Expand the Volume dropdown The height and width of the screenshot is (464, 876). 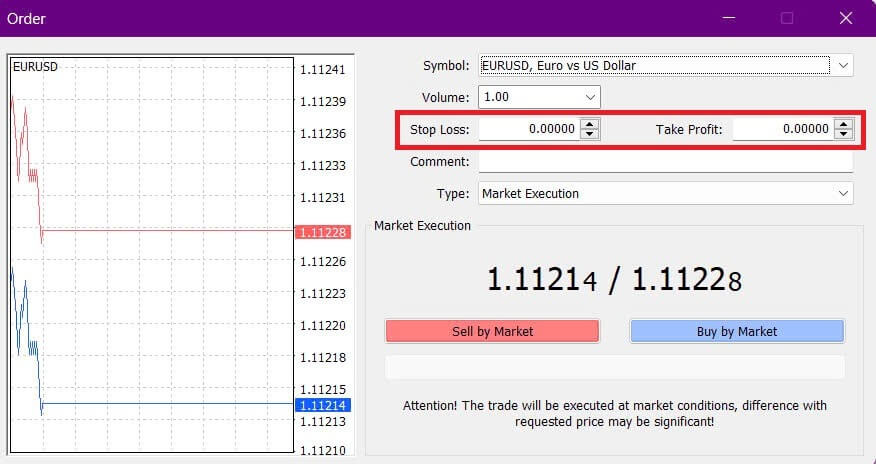[x=590, y=98]
